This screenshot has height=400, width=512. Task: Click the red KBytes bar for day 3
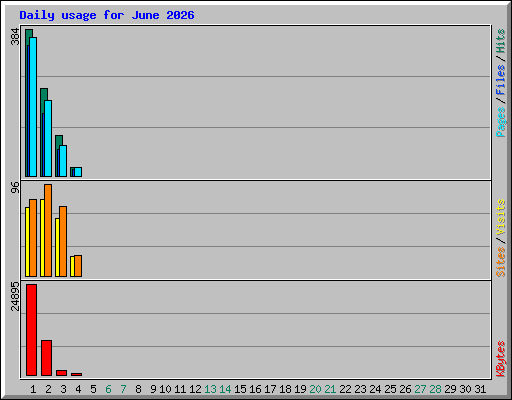click(61, 373)
